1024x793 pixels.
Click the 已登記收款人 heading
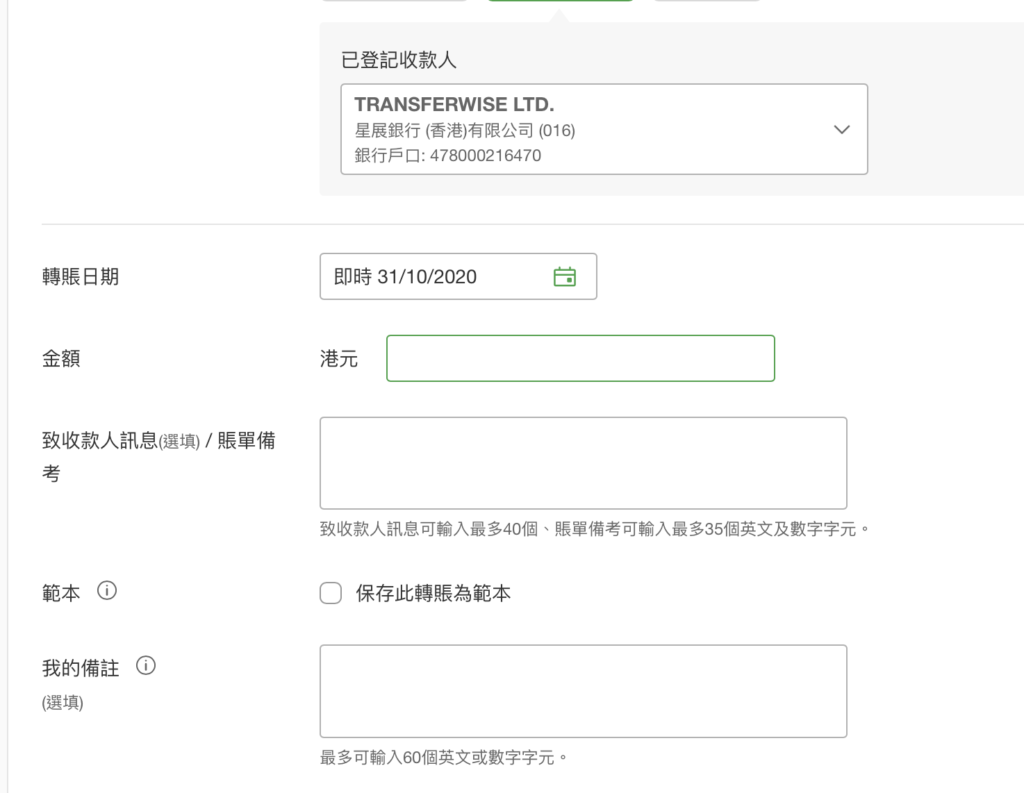(398, 60)
